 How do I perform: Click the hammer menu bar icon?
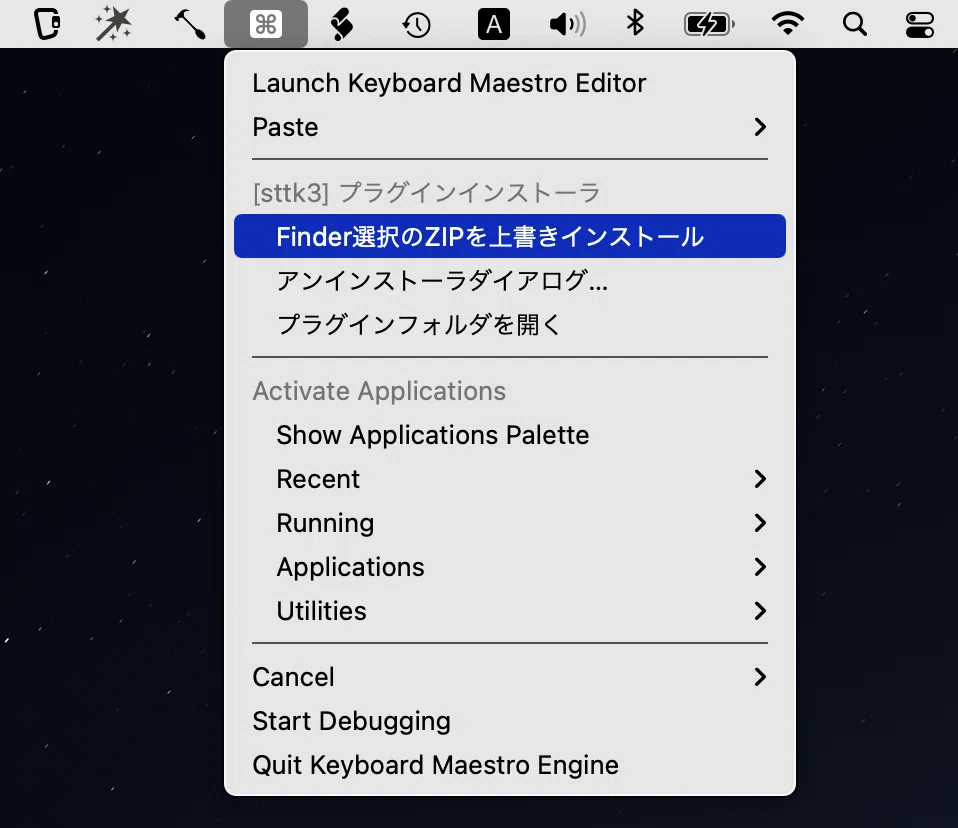[190, 24]
